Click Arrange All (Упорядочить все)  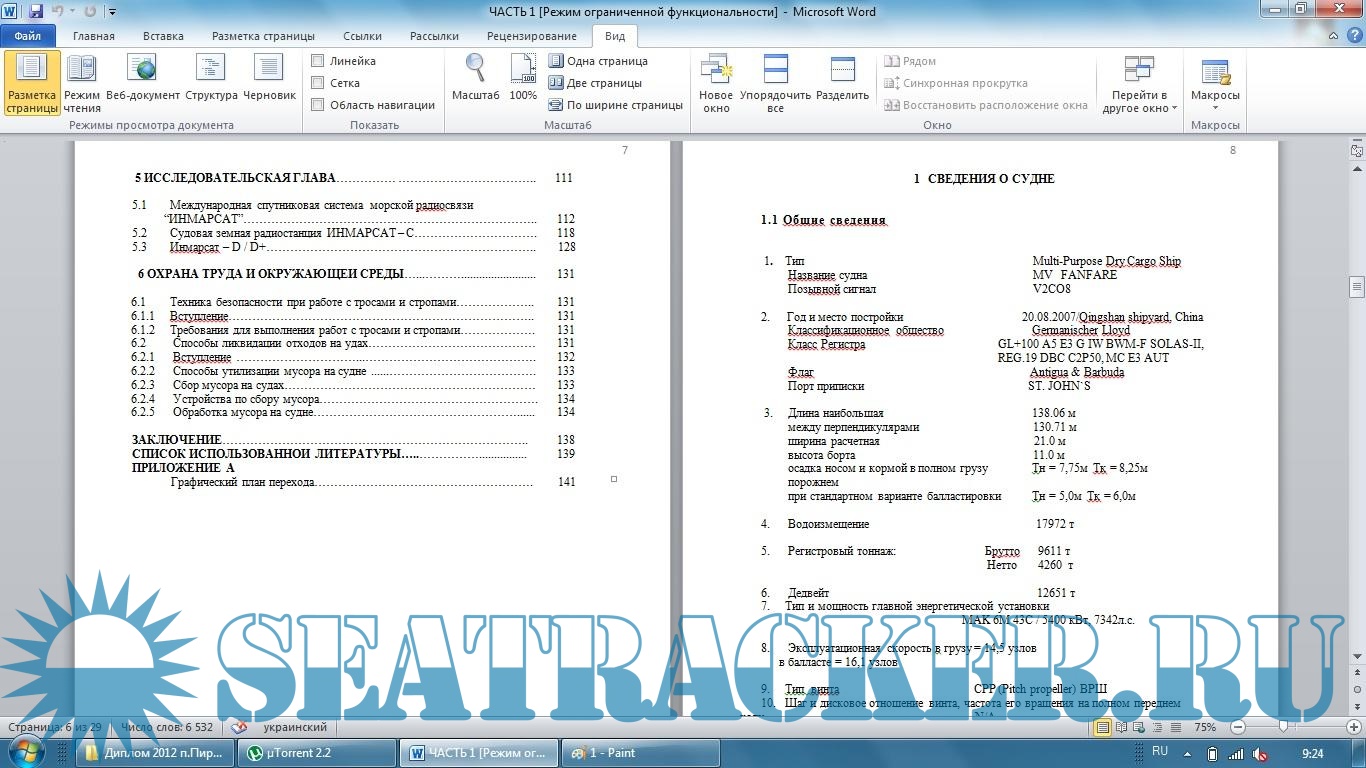[775, 82]
